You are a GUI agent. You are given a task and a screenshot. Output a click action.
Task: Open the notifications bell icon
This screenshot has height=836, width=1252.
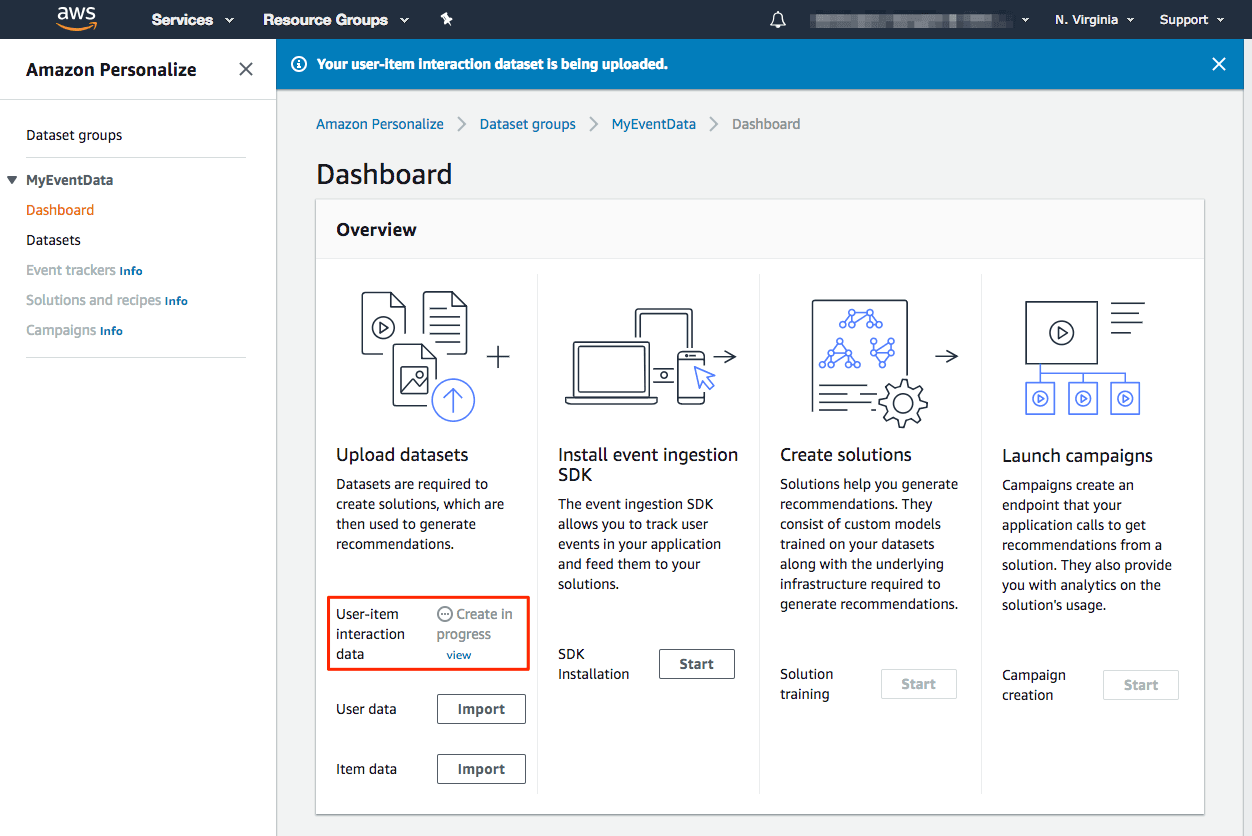coord(777,18)
